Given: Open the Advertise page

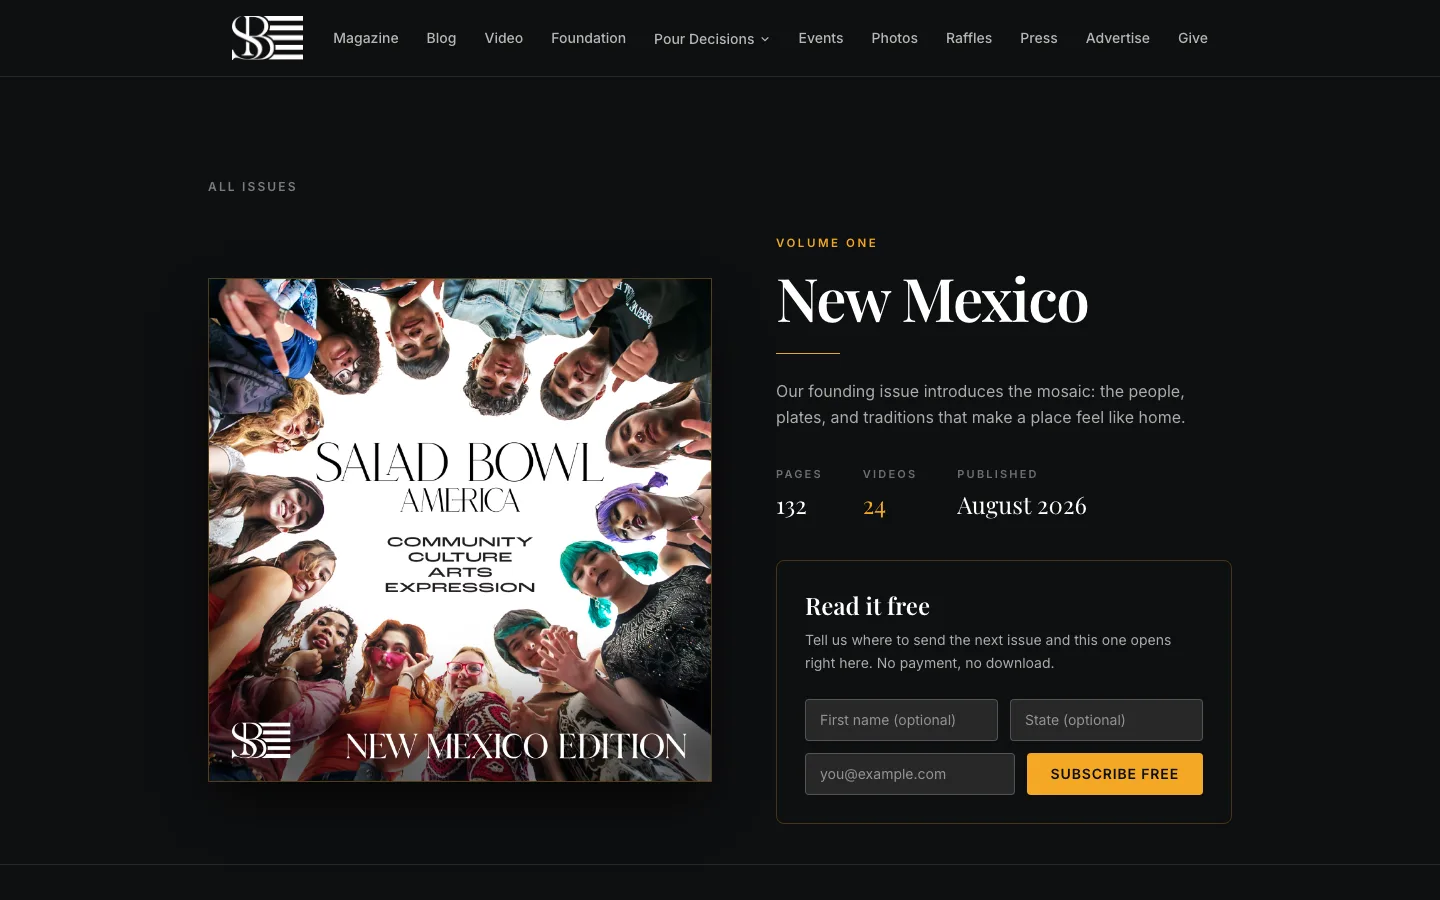Looking at the screenshot, I should [x=1118, y=38].
